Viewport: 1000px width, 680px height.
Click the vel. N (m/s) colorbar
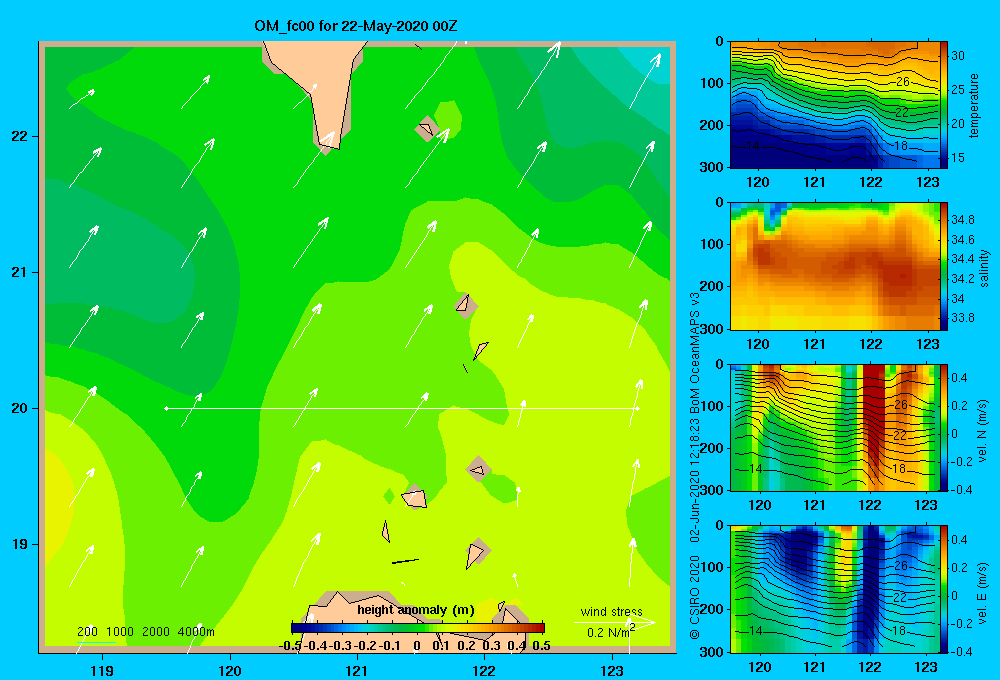point(943,427)
